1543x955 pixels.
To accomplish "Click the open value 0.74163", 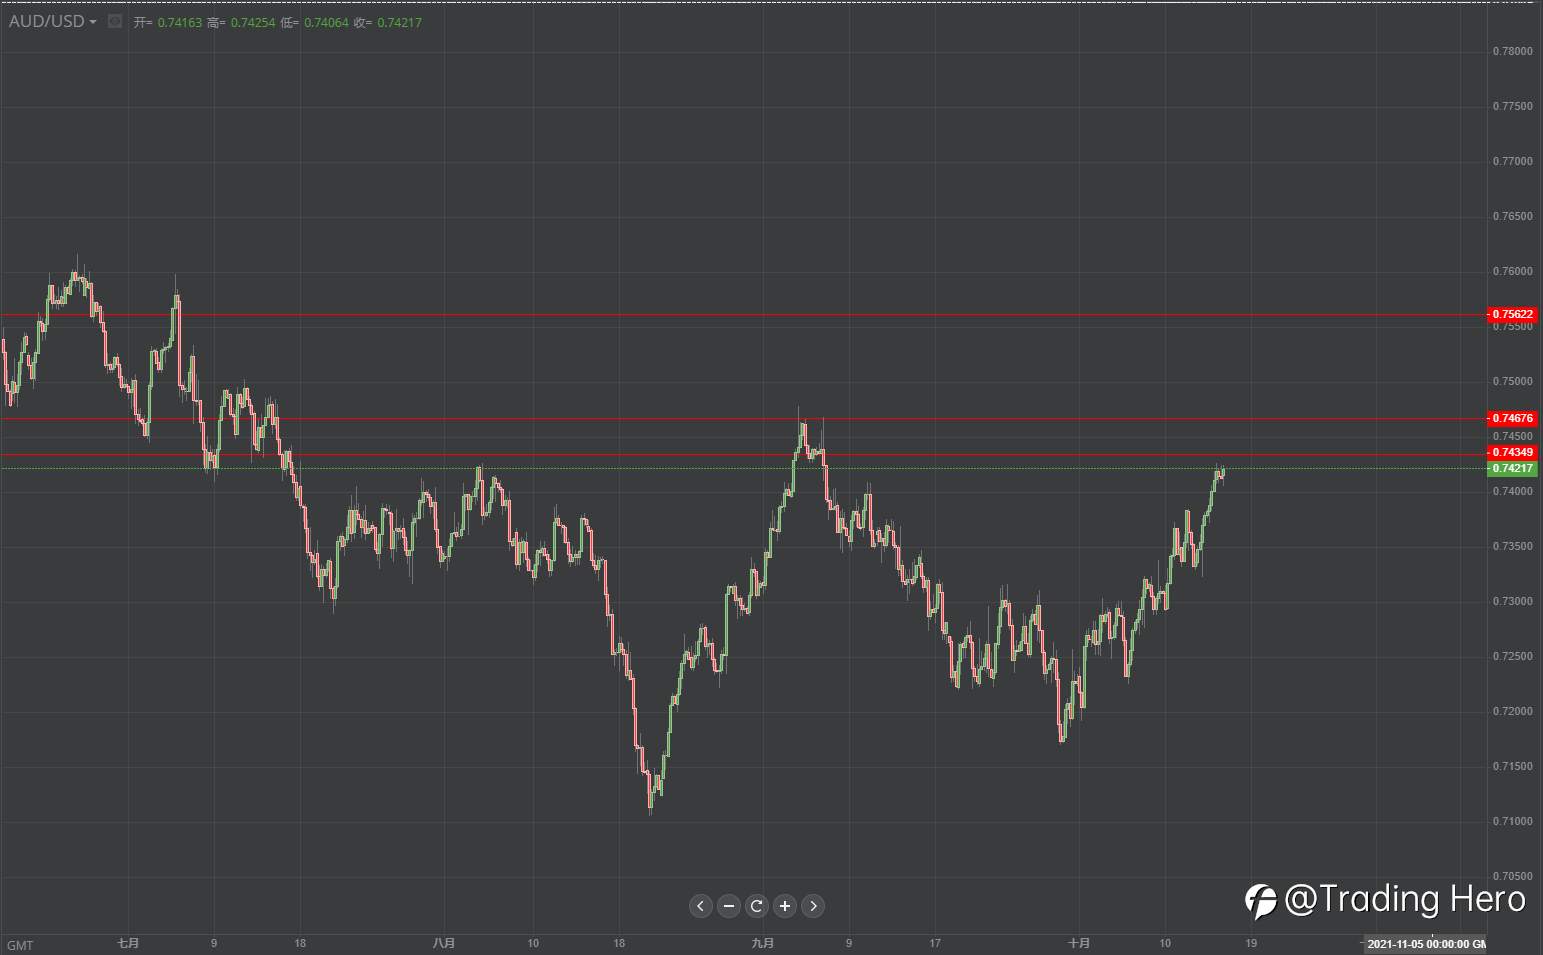I will tap(178, 22).
